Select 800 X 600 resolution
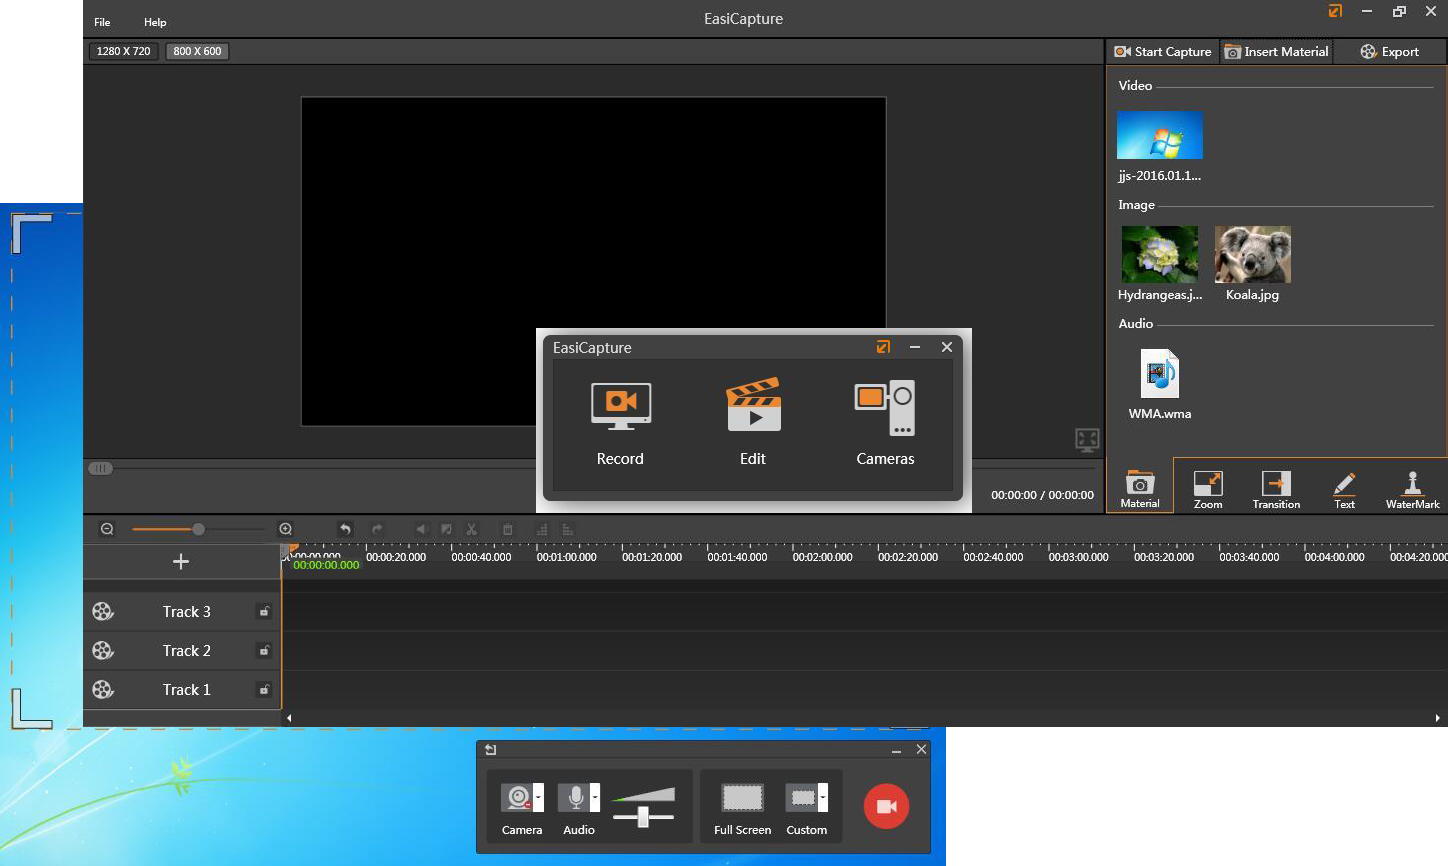 (x=198, y=51)
